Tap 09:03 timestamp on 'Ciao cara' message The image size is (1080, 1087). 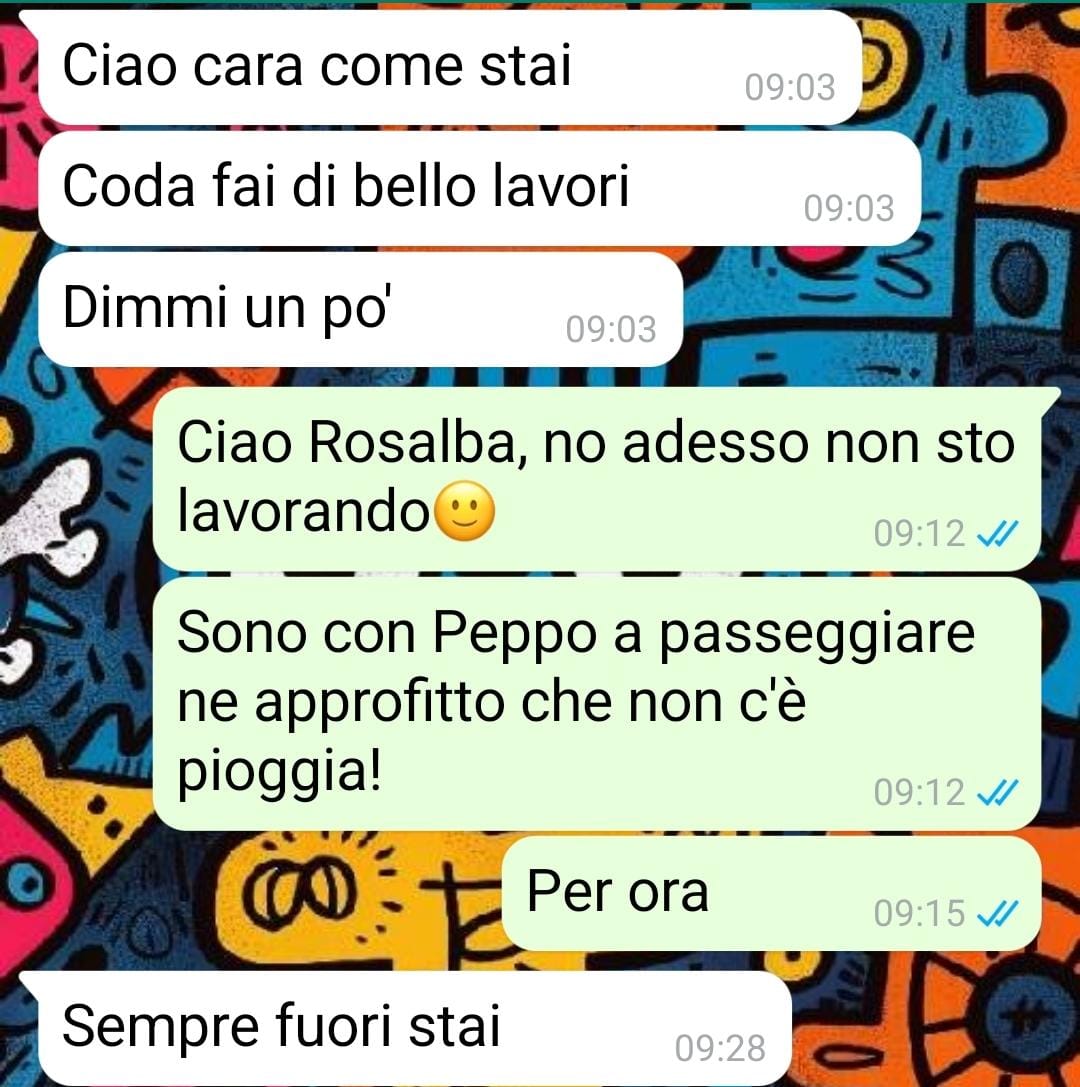tap(790, 88)
